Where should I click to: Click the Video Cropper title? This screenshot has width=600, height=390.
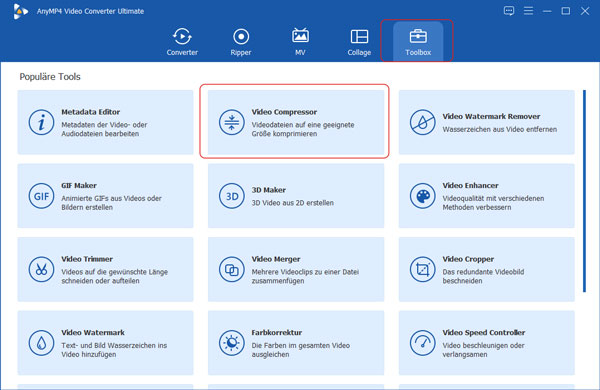point(468,259)
